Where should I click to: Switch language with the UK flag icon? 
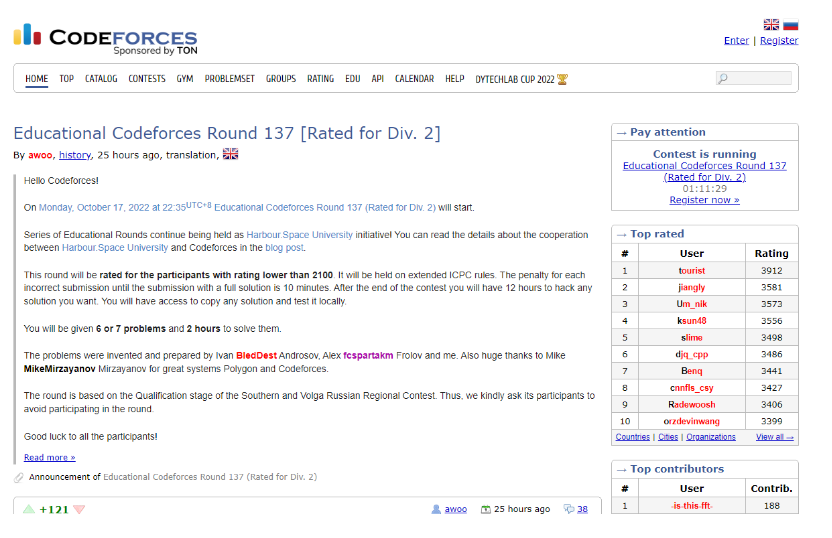point(771,24)
